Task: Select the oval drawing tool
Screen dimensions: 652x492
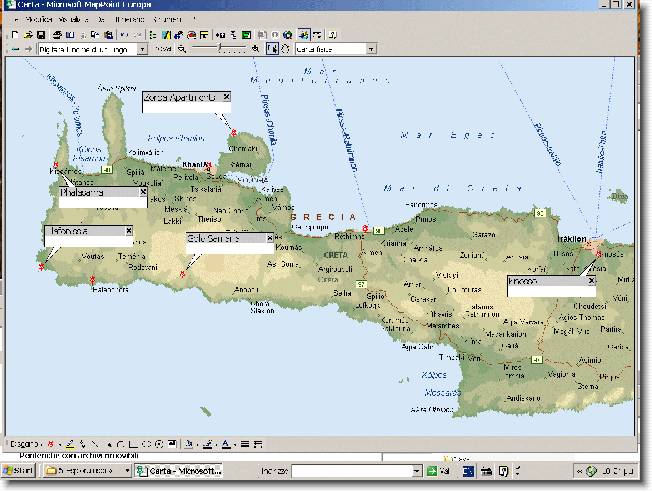Action: (146, 444)
